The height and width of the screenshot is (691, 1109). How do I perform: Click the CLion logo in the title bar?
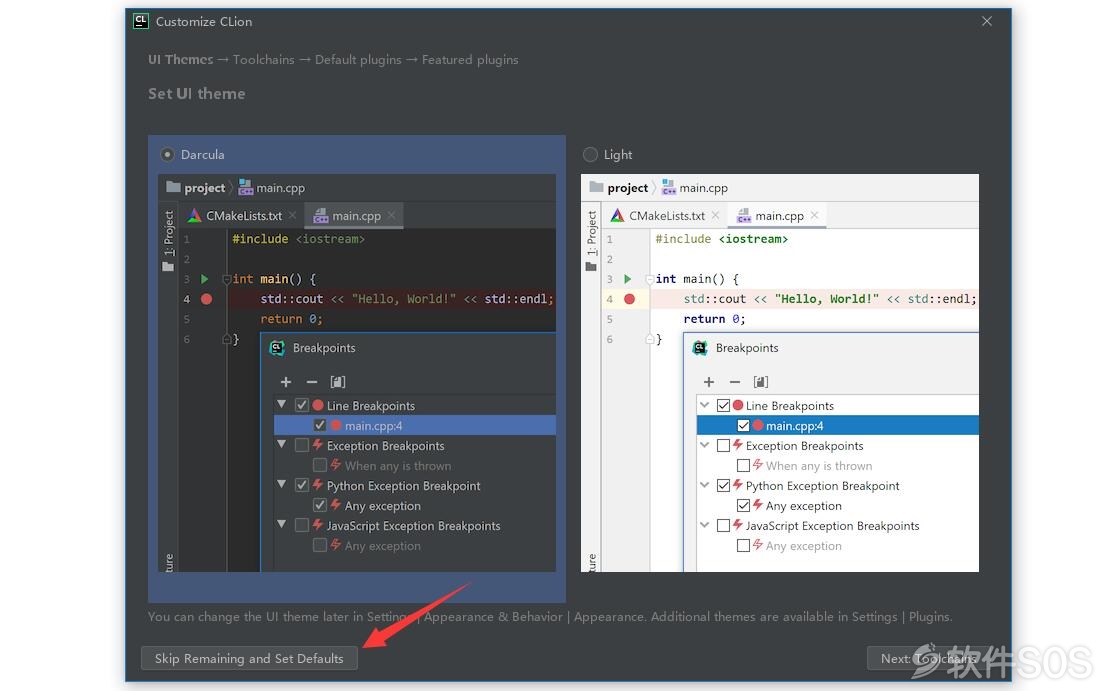click(141, 21)
